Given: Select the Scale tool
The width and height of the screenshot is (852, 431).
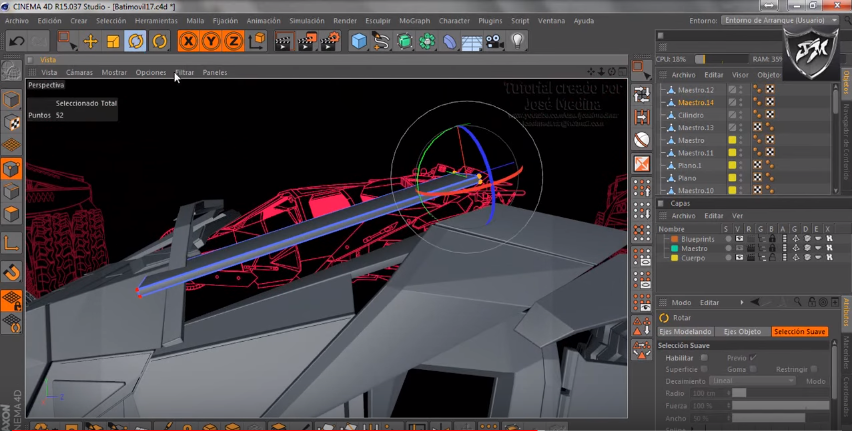Looking at the screenshot, I should 113,41.
